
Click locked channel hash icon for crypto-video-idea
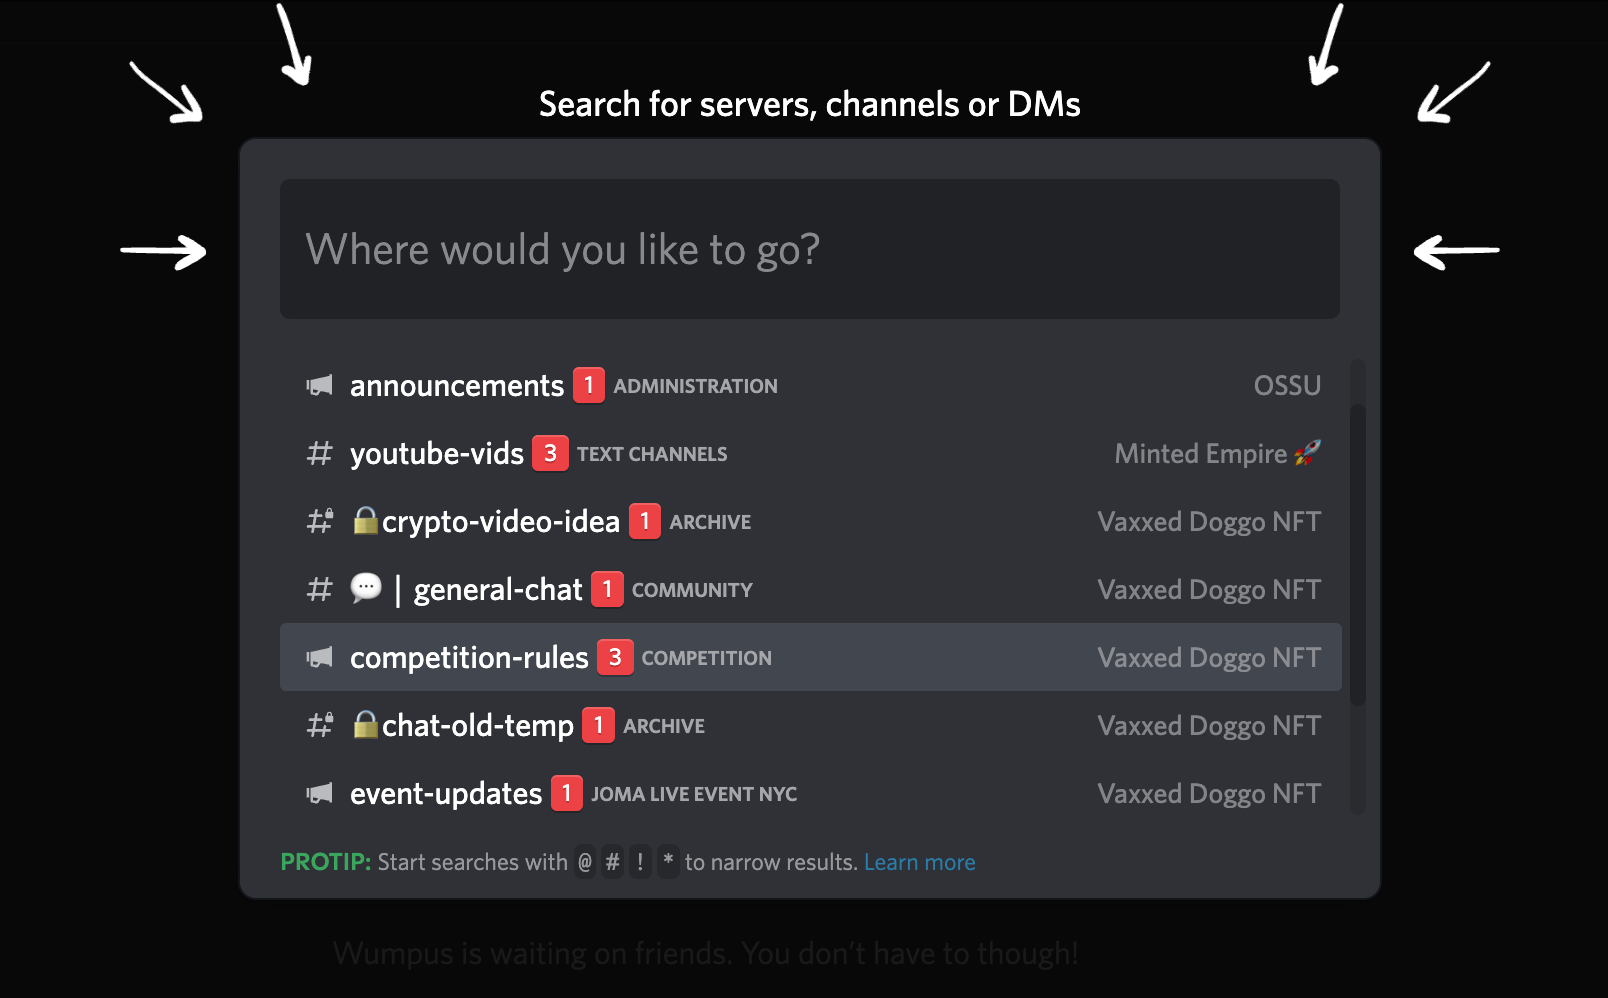(320, 521)
